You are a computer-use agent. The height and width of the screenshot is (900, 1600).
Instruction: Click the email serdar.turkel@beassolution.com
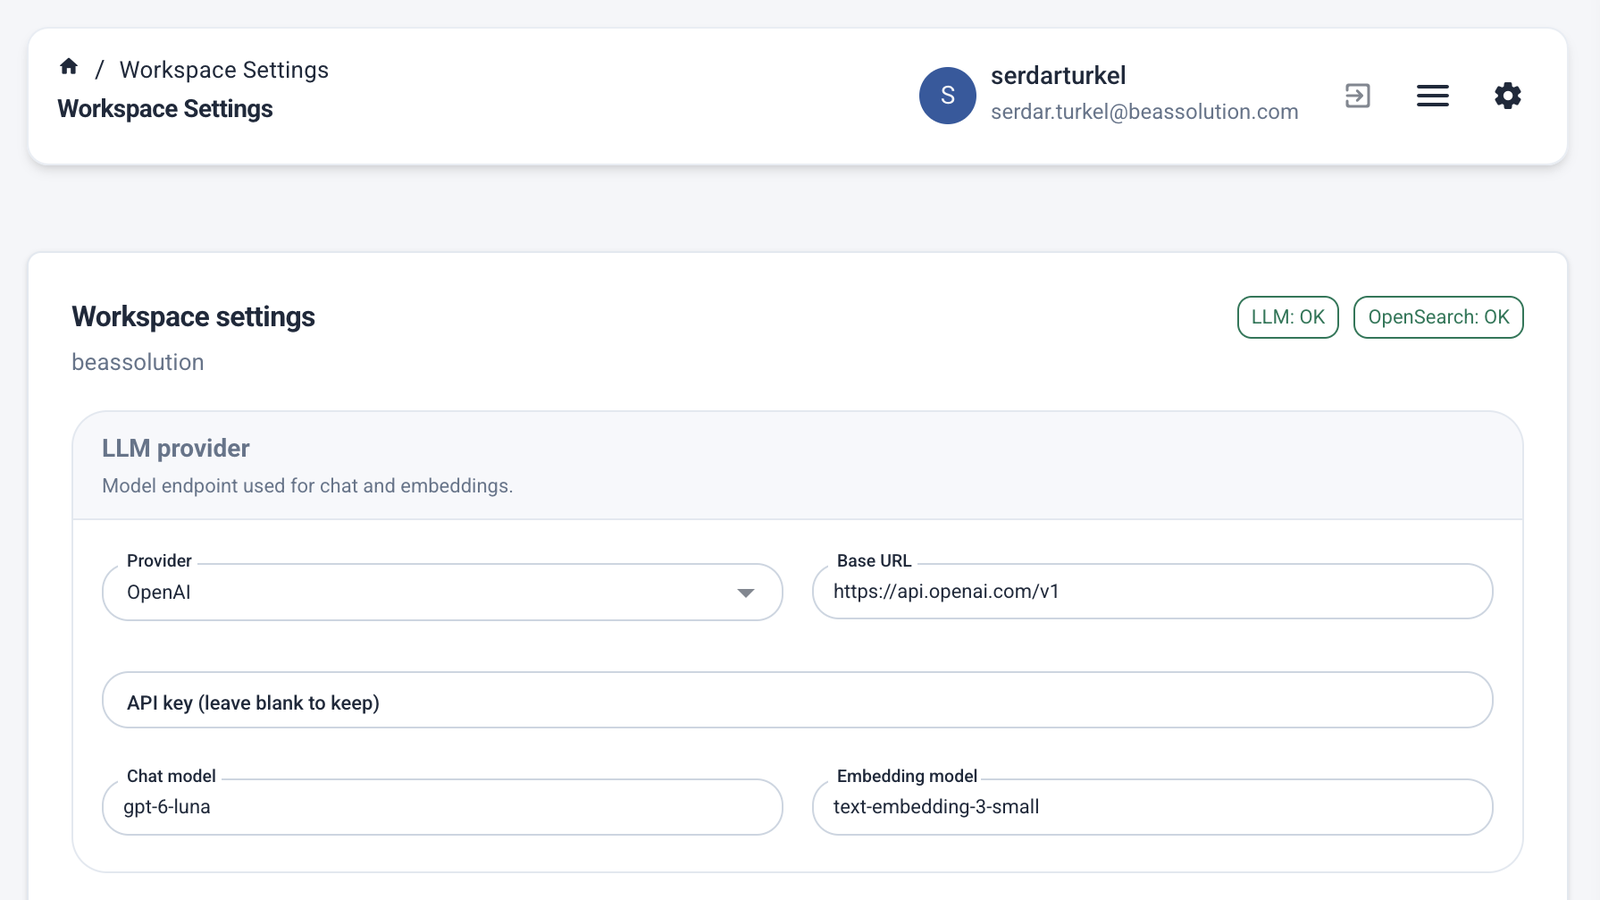tap(1144, 112)
